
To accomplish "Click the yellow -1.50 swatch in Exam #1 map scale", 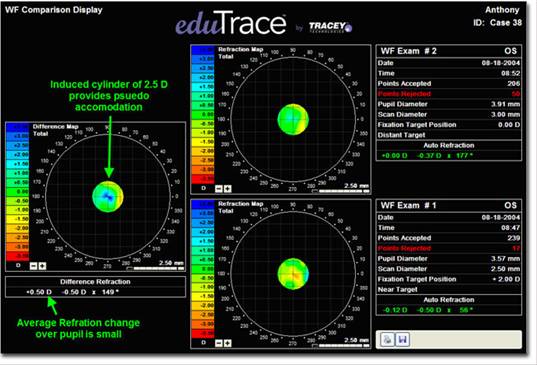I will point(203,296).
